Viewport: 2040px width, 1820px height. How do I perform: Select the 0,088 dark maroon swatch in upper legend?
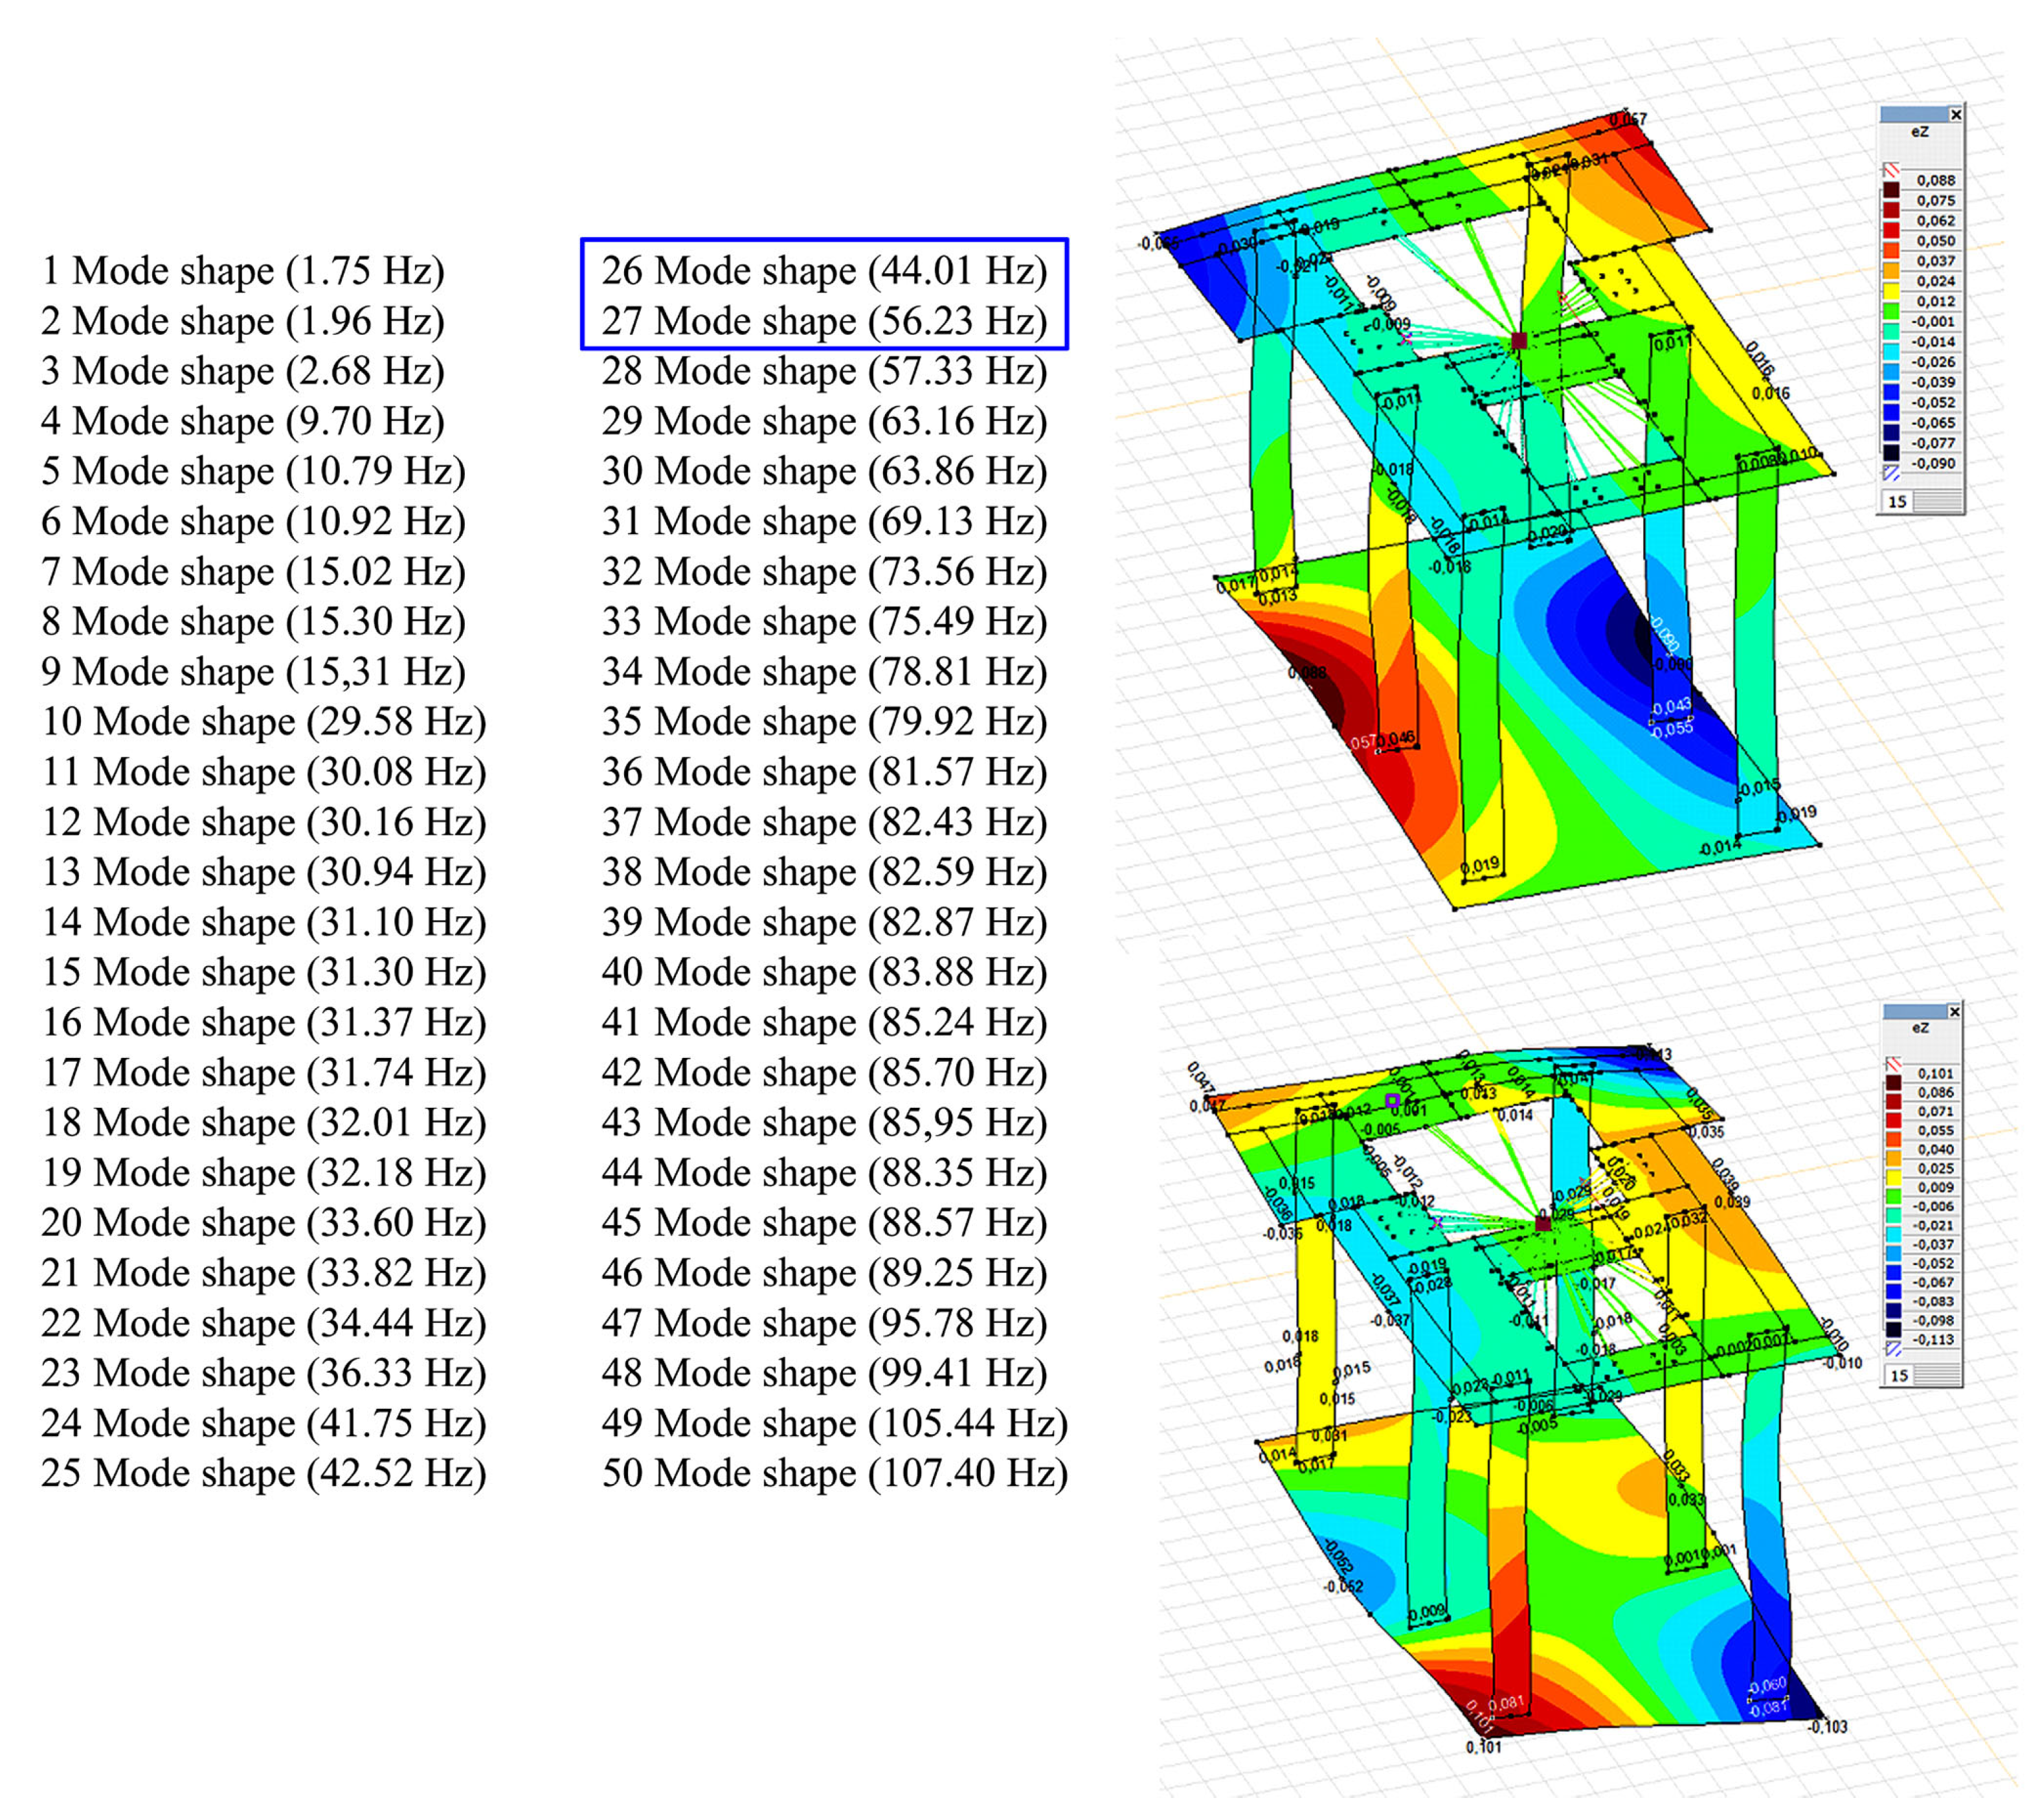coord(1891,189)
